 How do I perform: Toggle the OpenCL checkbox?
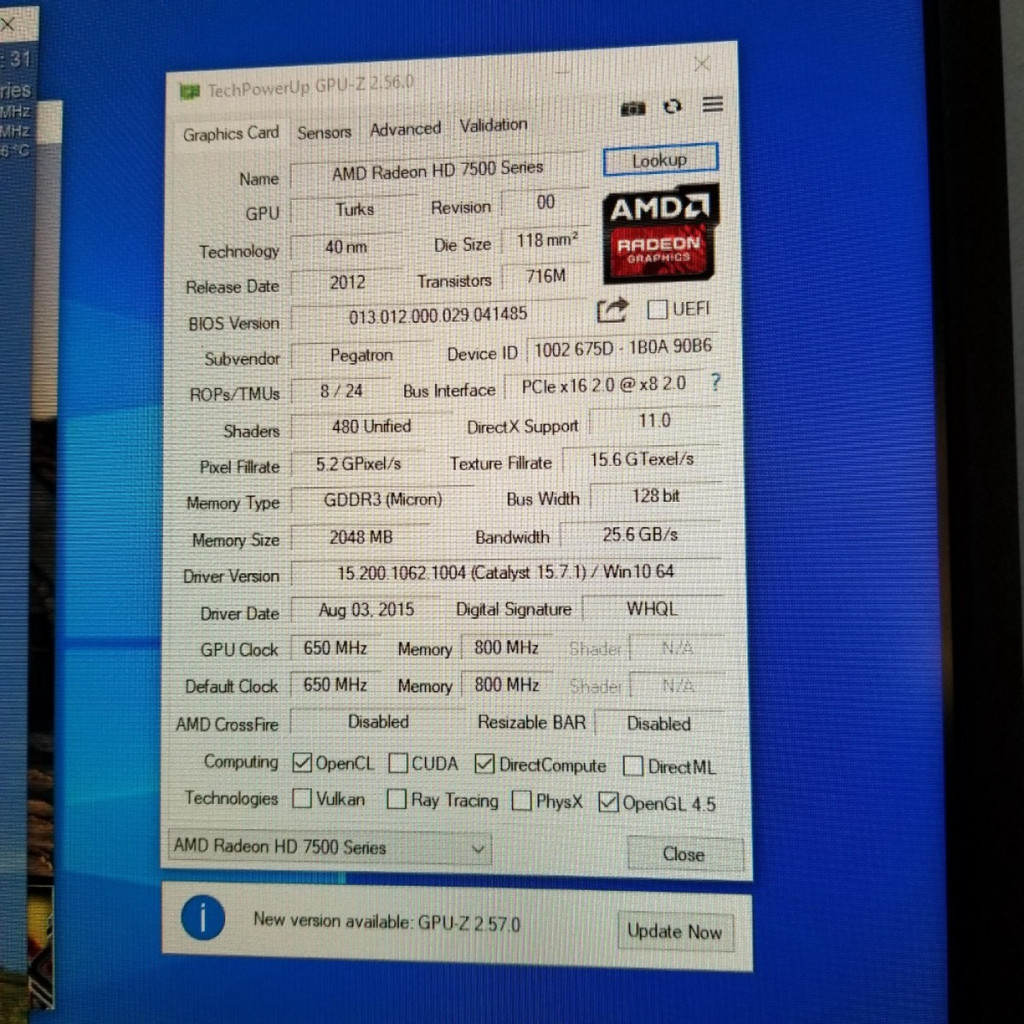(302, 762)
